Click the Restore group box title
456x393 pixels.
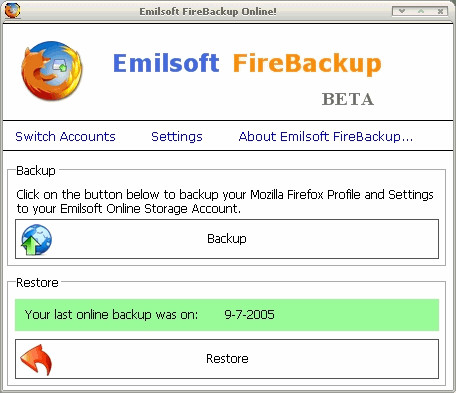[37, 283]
